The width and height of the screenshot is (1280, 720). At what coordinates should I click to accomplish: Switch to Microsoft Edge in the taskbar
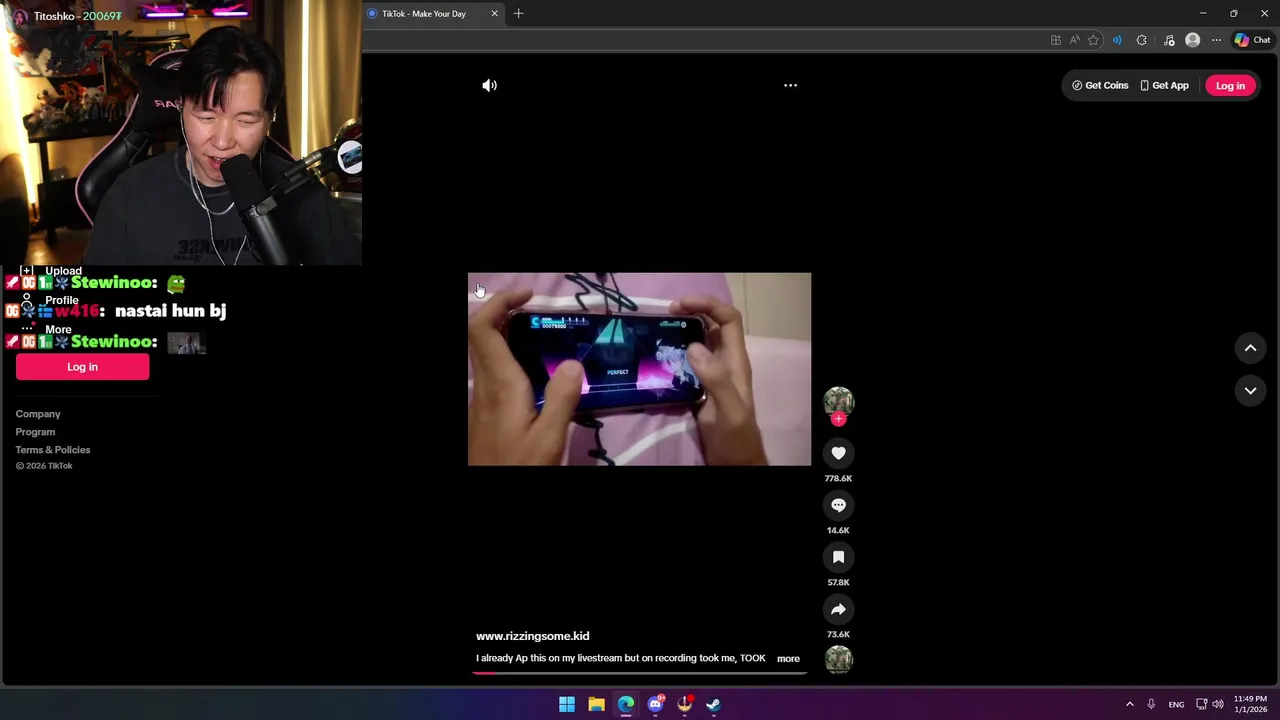(x=626, y=704)
